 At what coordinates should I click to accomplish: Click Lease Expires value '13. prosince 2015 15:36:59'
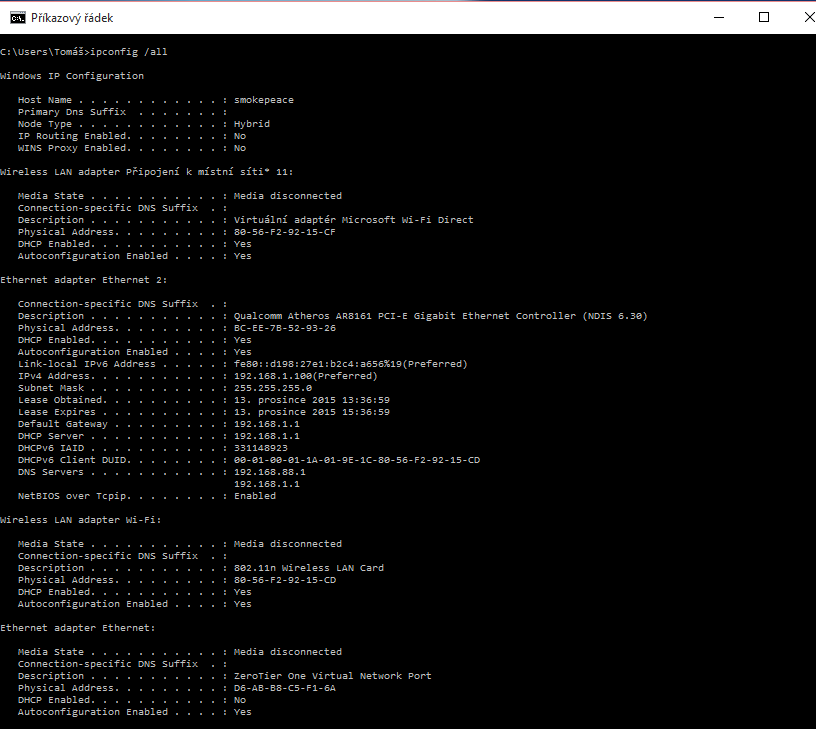(x=312, y=412)
